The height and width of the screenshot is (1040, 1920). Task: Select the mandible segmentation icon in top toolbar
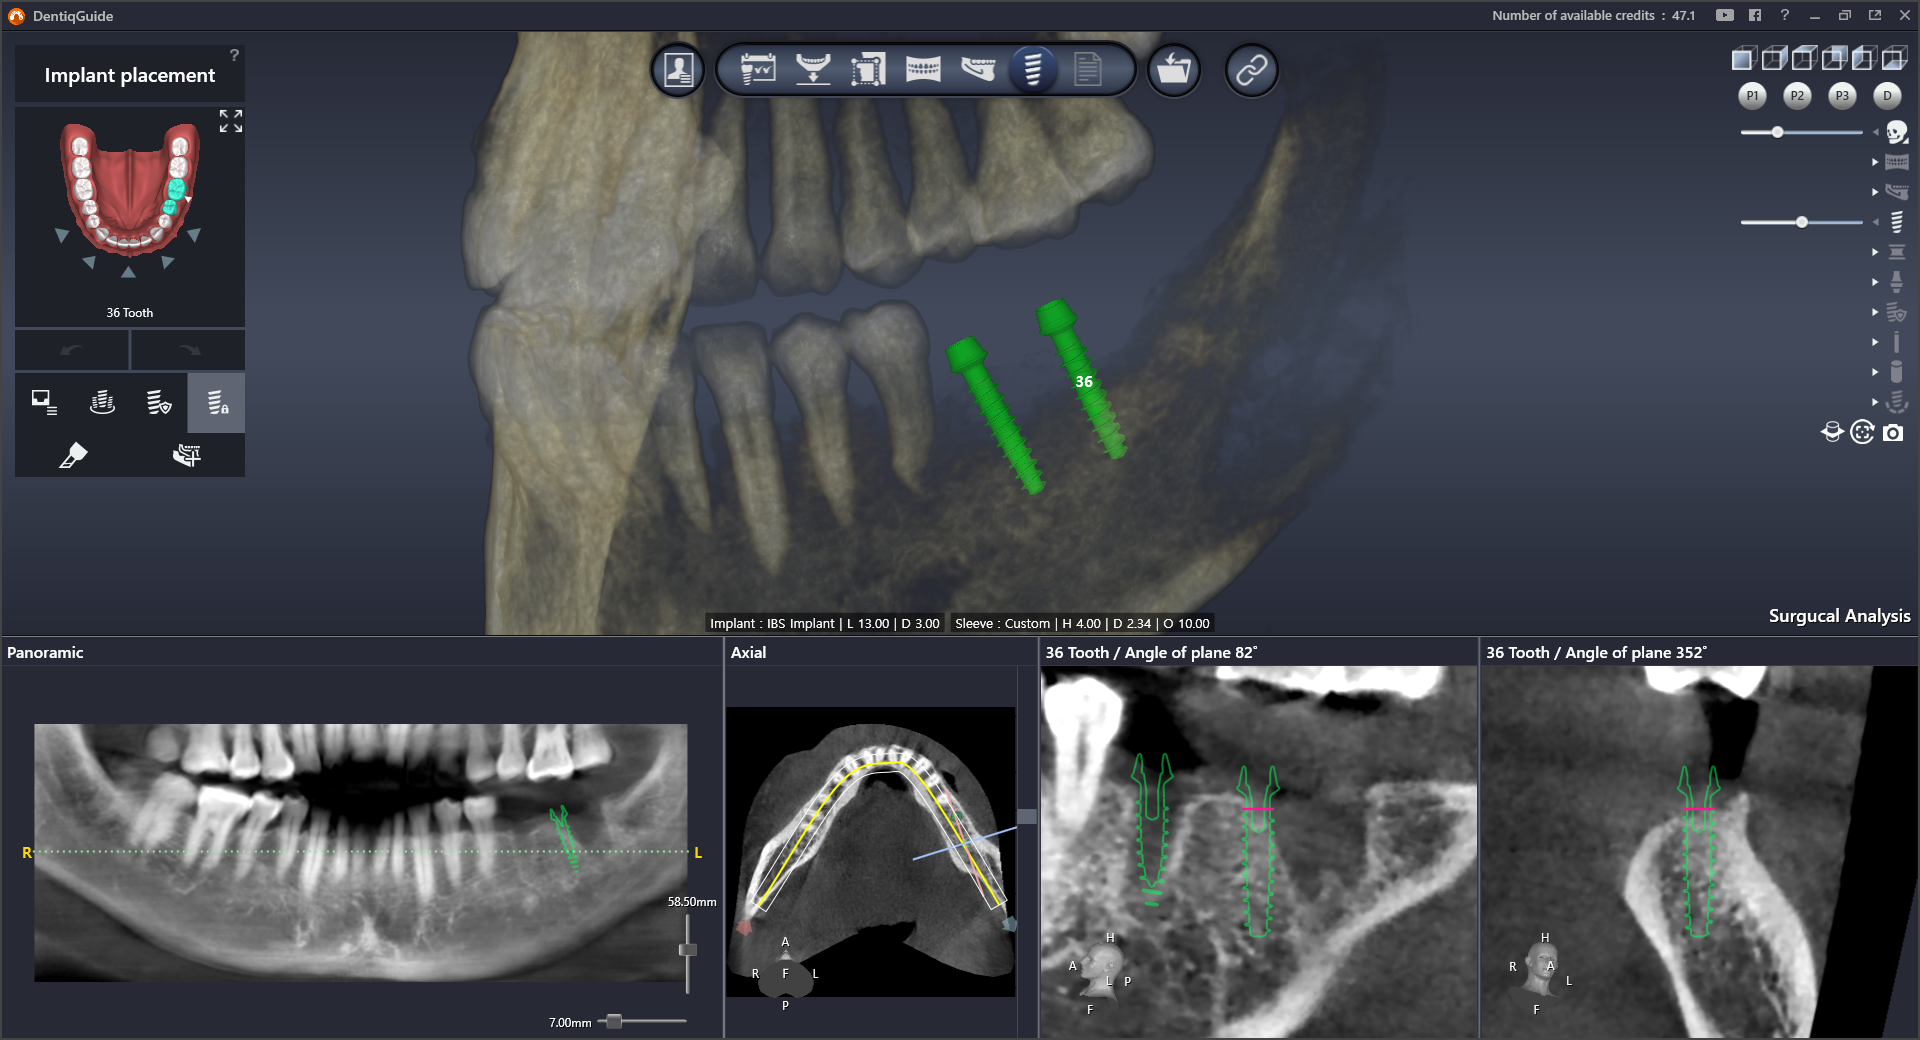(x=978, y=69)
